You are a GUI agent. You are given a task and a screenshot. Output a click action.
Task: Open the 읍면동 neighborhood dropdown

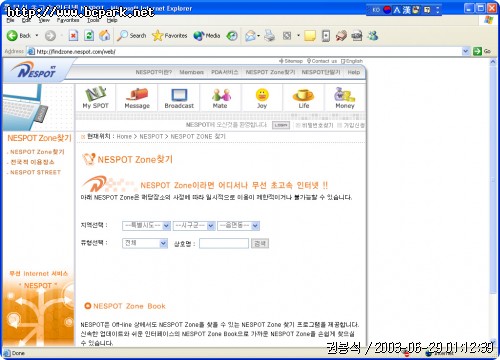click(238, 226)
